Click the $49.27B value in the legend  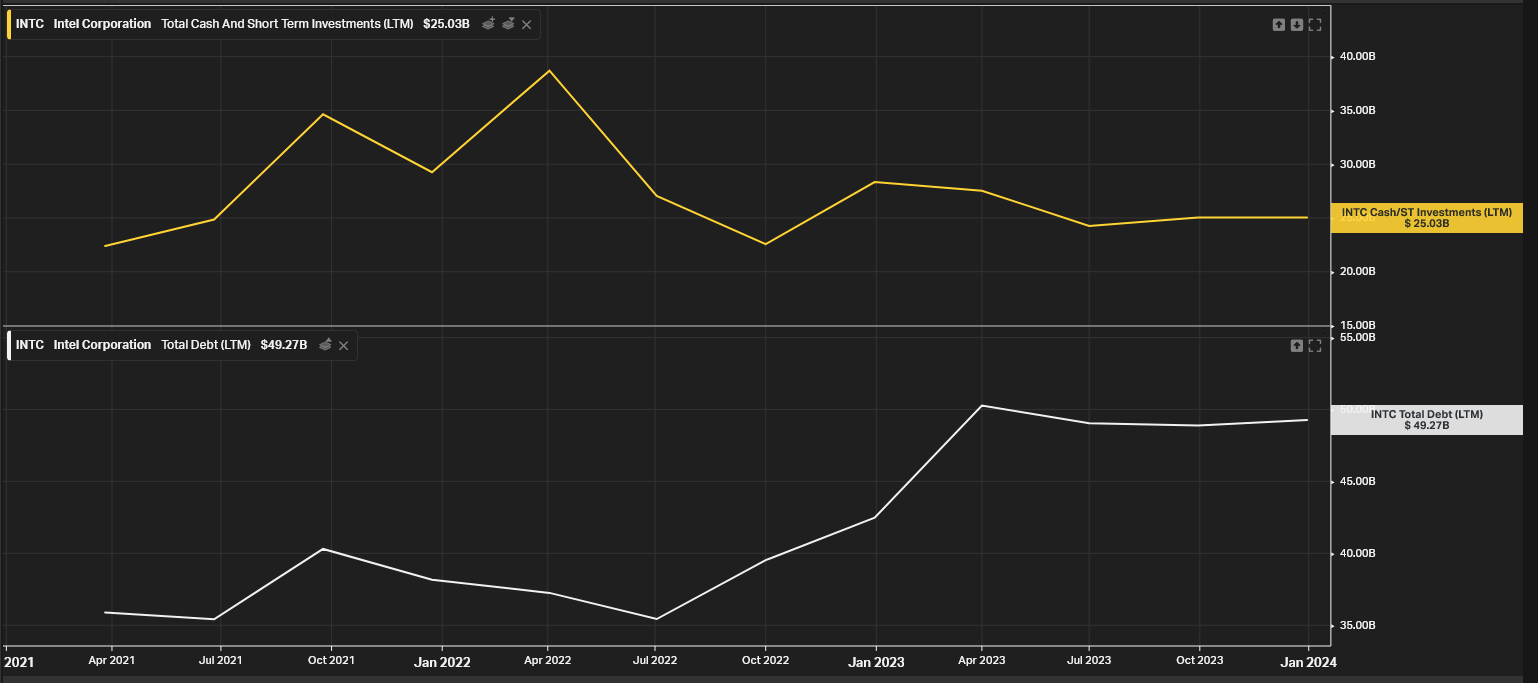(x=284, y=345)
